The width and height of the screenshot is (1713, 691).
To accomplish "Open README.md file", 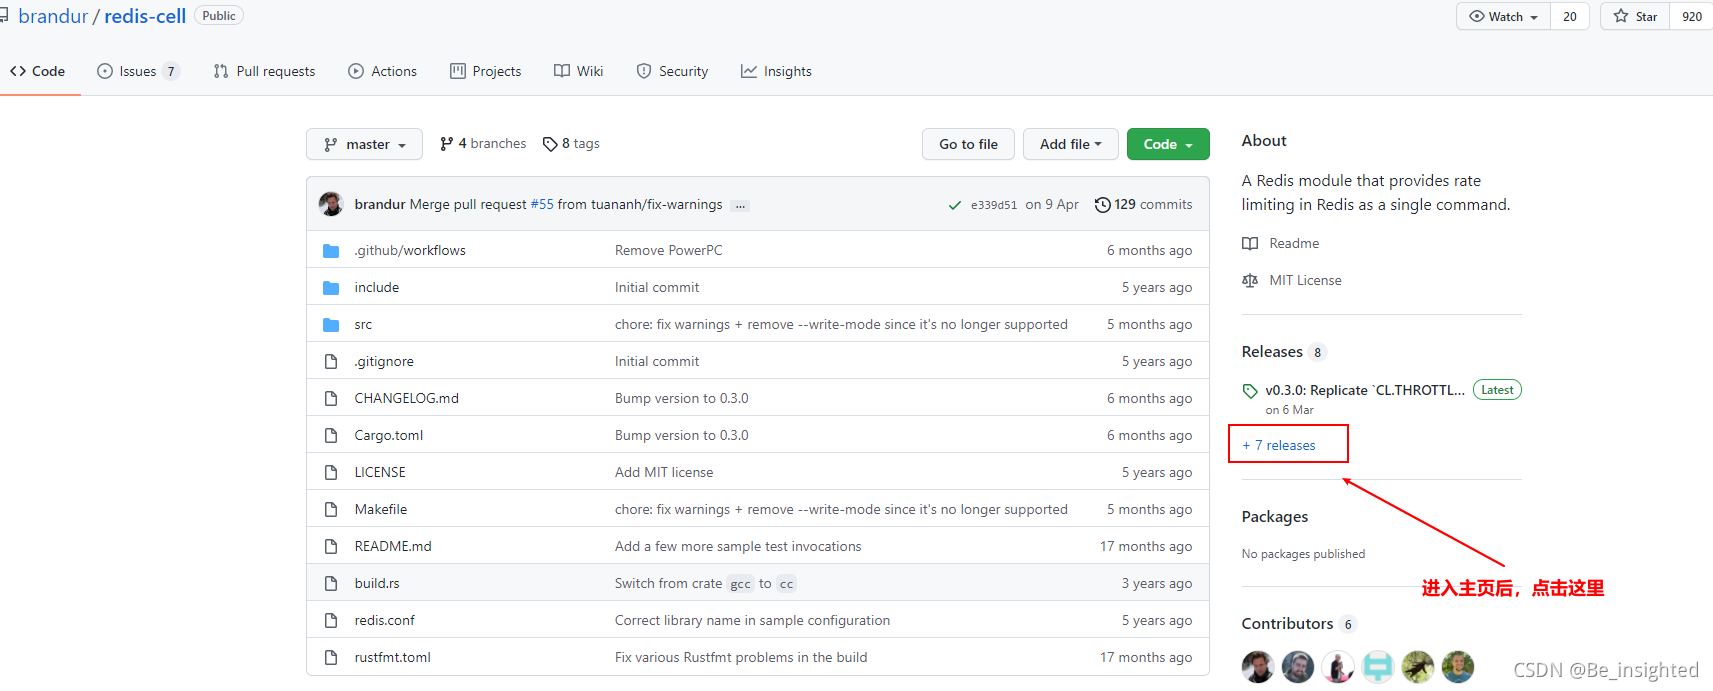I will pos(393,546).
